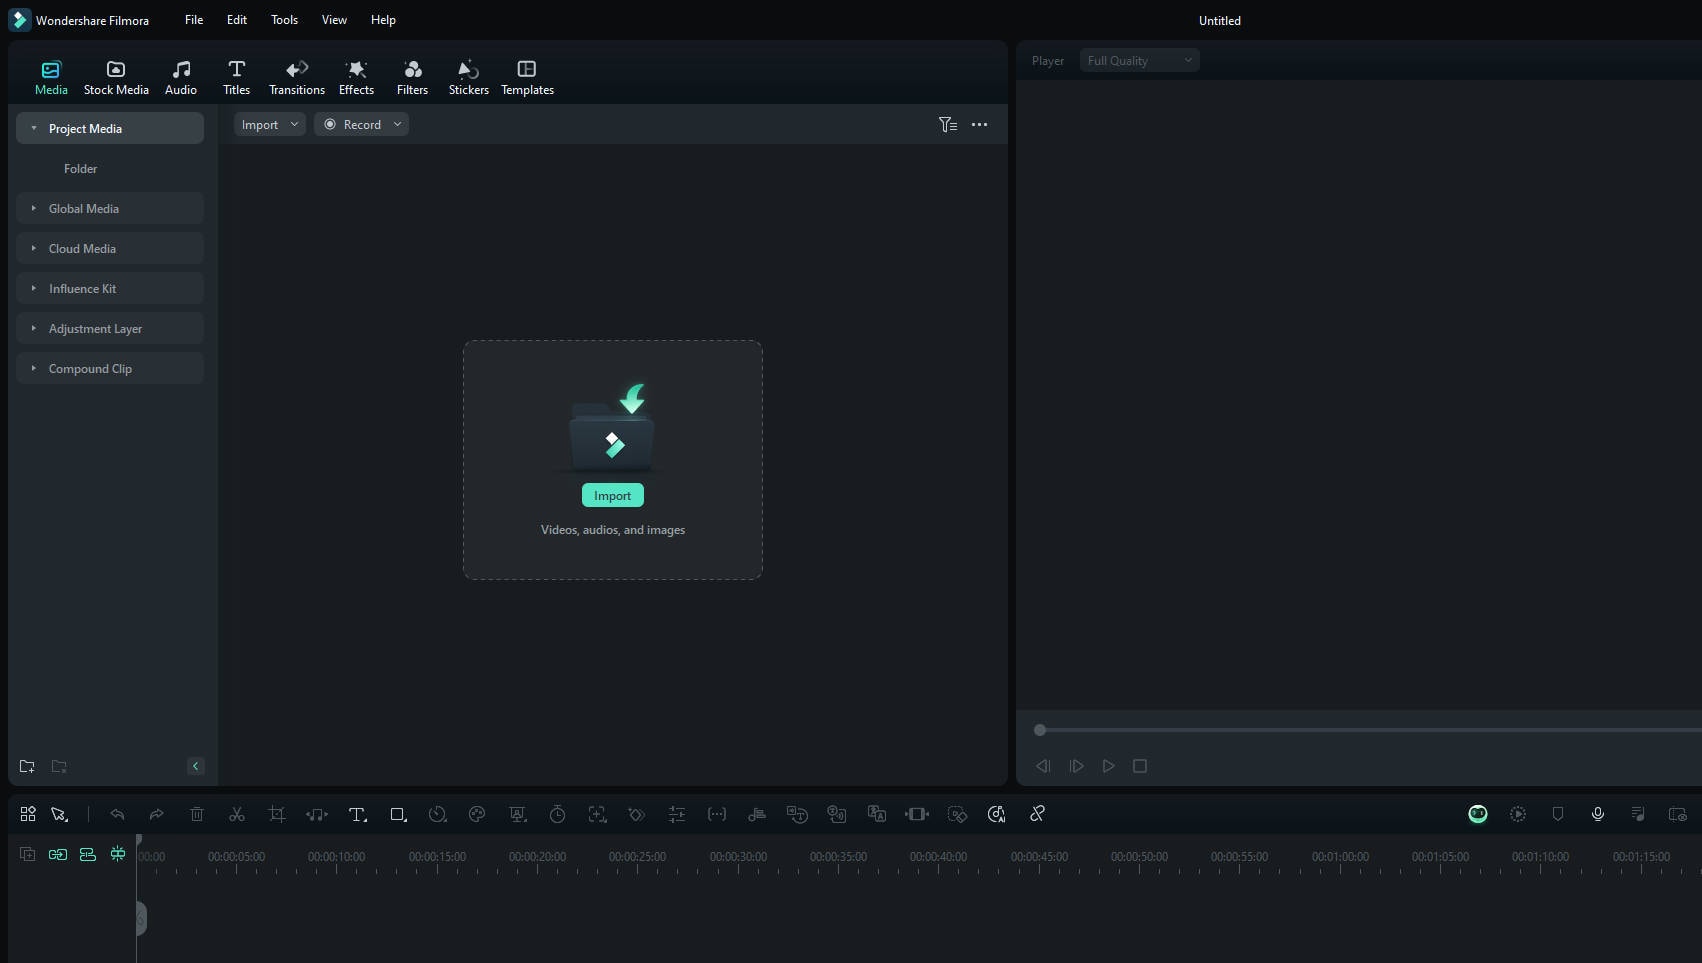Expand the Cloud Media section

click(110, 248)
